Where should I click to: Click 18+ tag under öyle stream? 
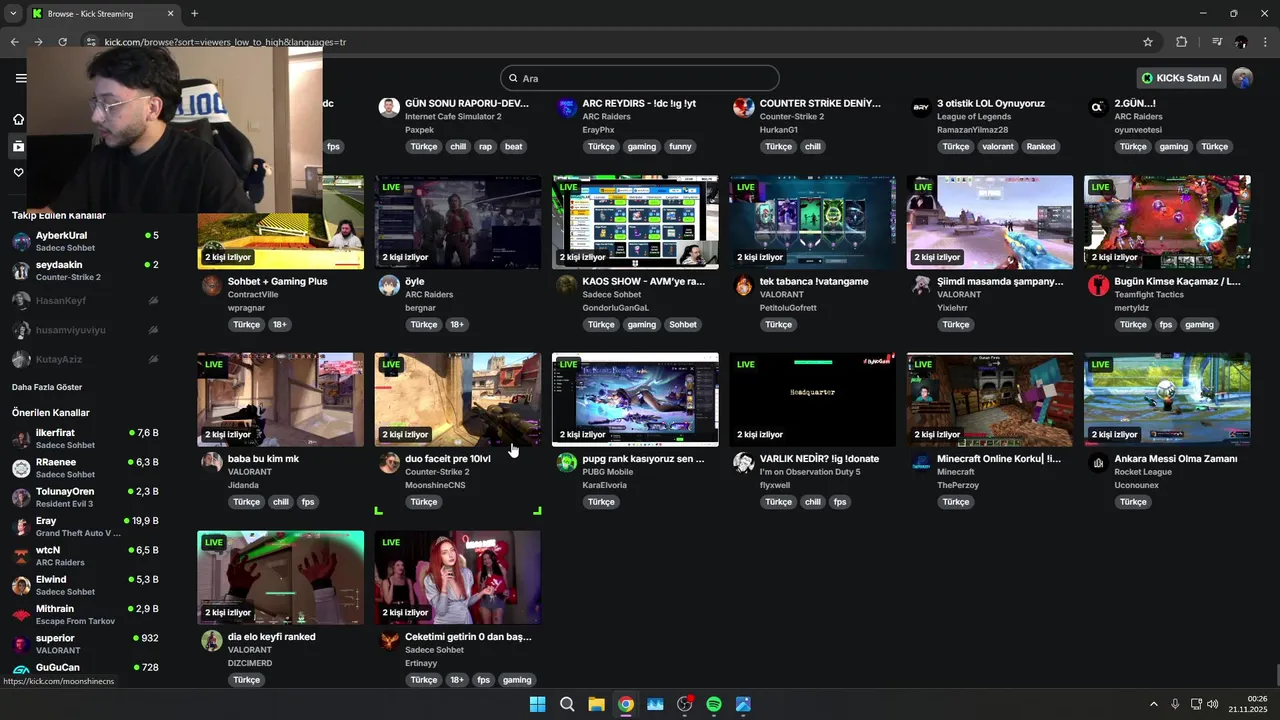[457, 324]
